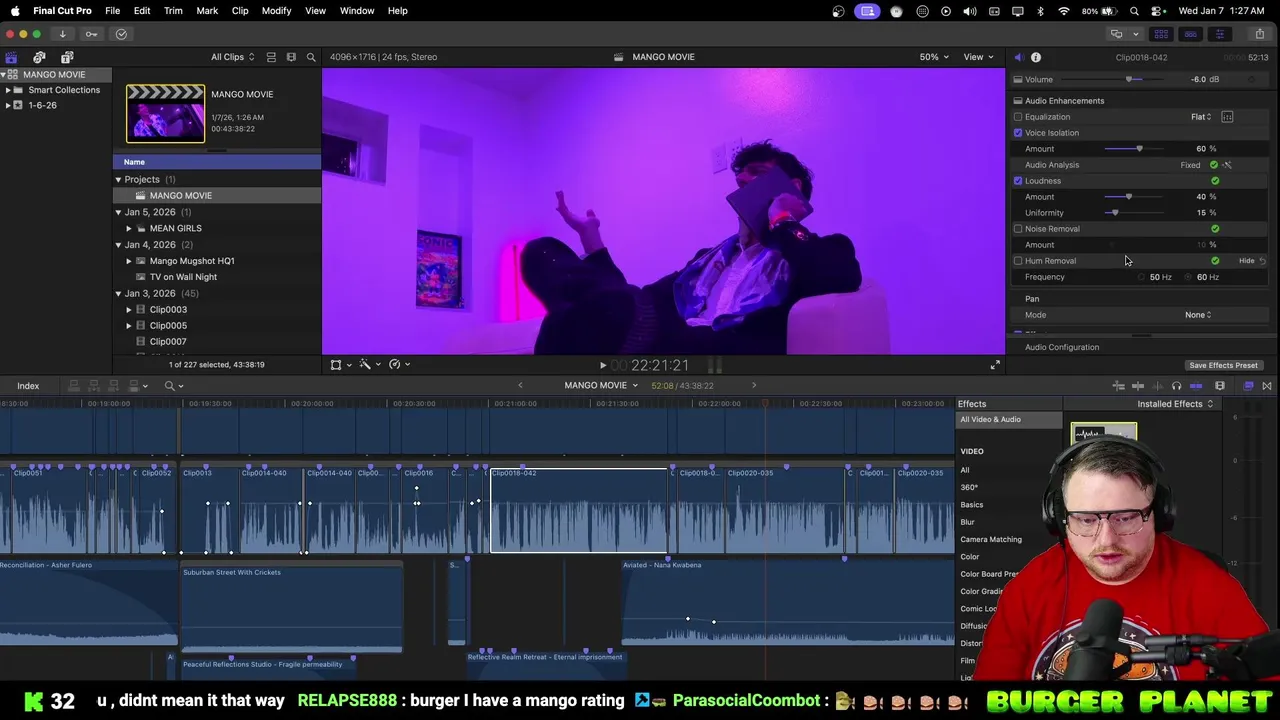Open the File menu
This screenshot has height=720, width=1280.
coord(113,11)
